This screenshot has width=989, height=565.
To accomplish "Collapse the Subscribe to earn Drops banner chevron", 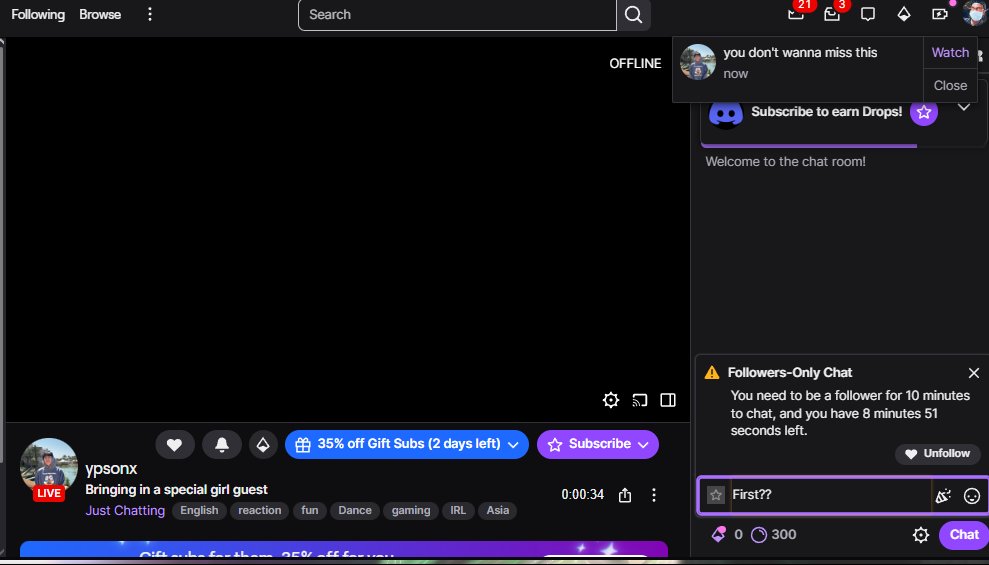I will coord(964,107).
